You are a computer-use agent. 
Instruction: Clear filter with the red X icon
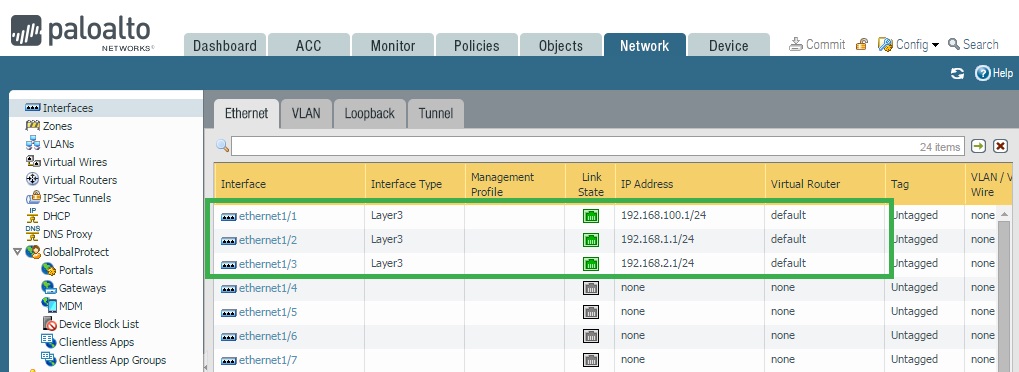click(1001, 146)
